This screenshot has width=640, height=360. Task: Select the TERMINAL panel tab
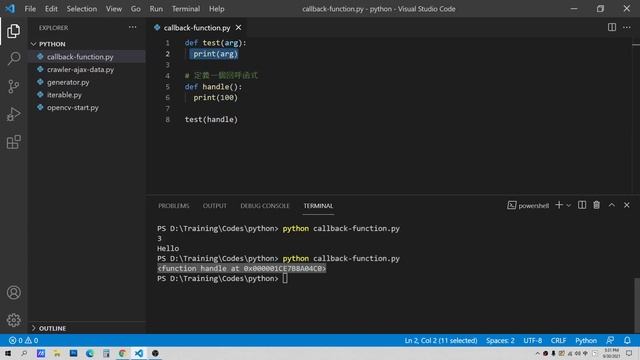point(318,206)
